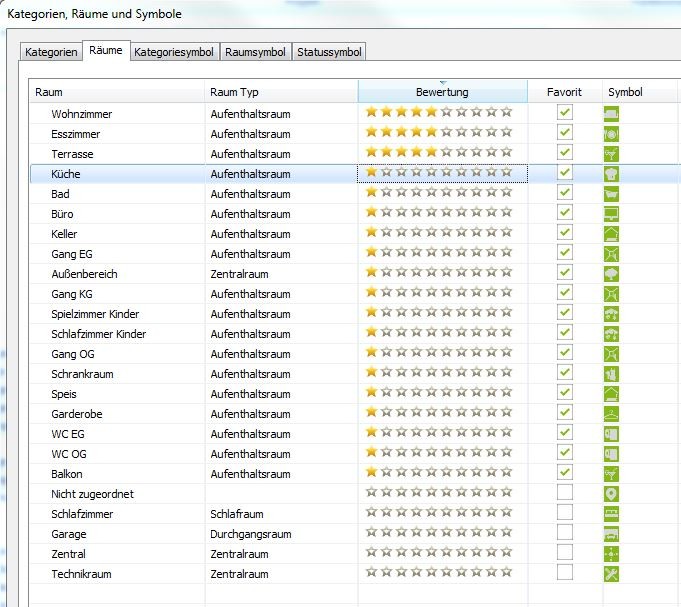The image size is (681, 607).
Task: Click the tools symbol for Technikraum
Action: (611, 574)
